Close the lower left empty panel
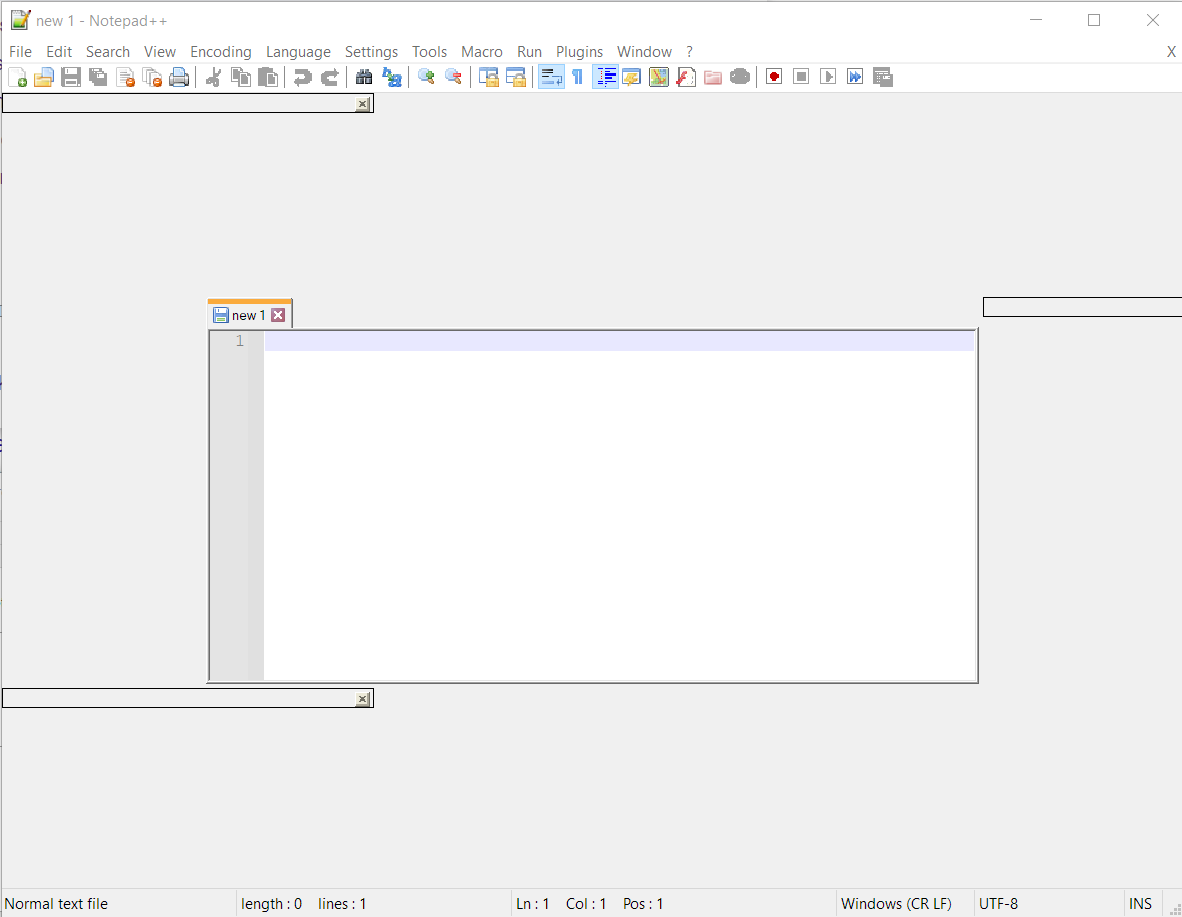The height and width of the screenshot is (917, 1182). pyautogui.click(x=363, y=699)
